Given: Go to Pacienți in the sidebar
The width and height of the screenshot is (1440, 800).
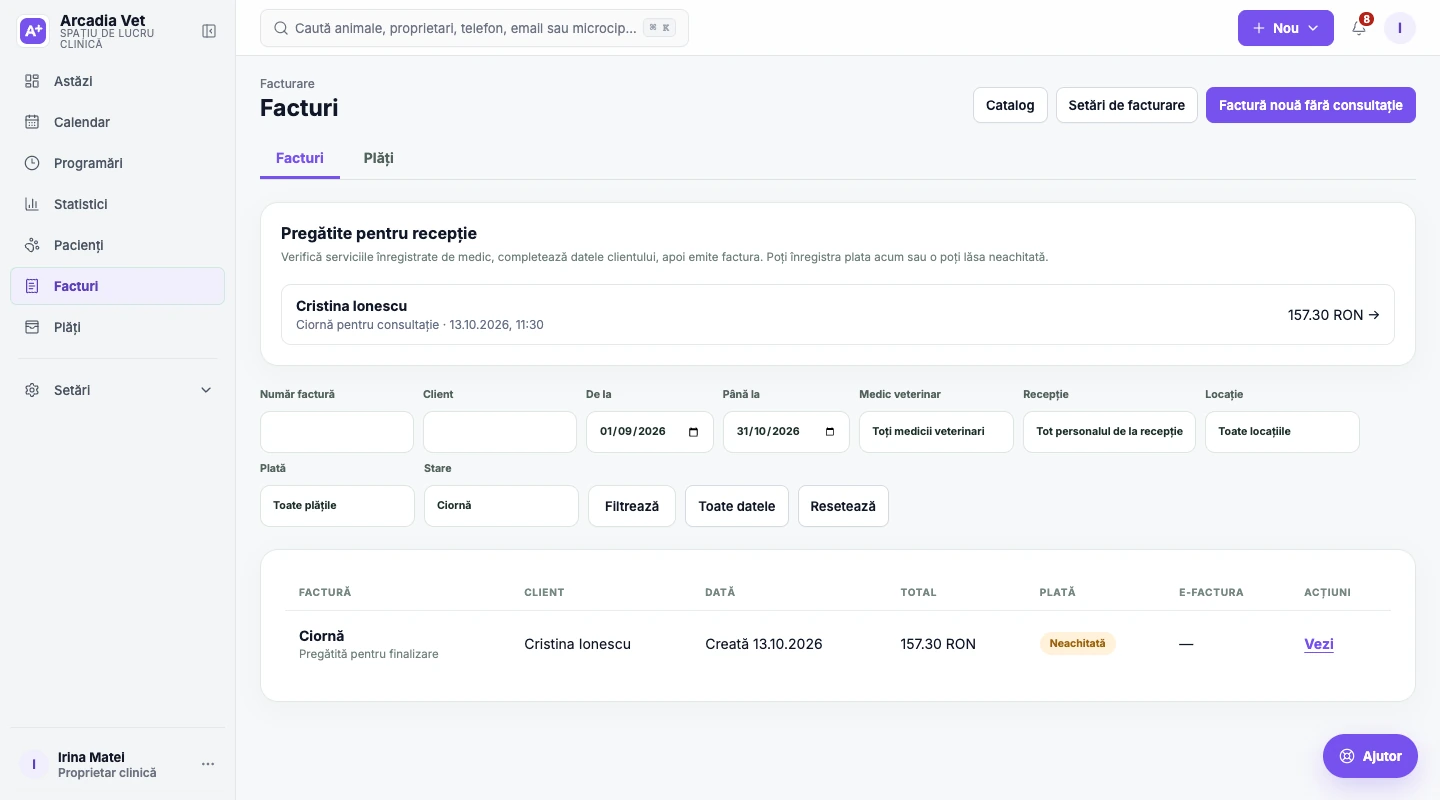Looking at the screenshot, I should tap(117, 245).
